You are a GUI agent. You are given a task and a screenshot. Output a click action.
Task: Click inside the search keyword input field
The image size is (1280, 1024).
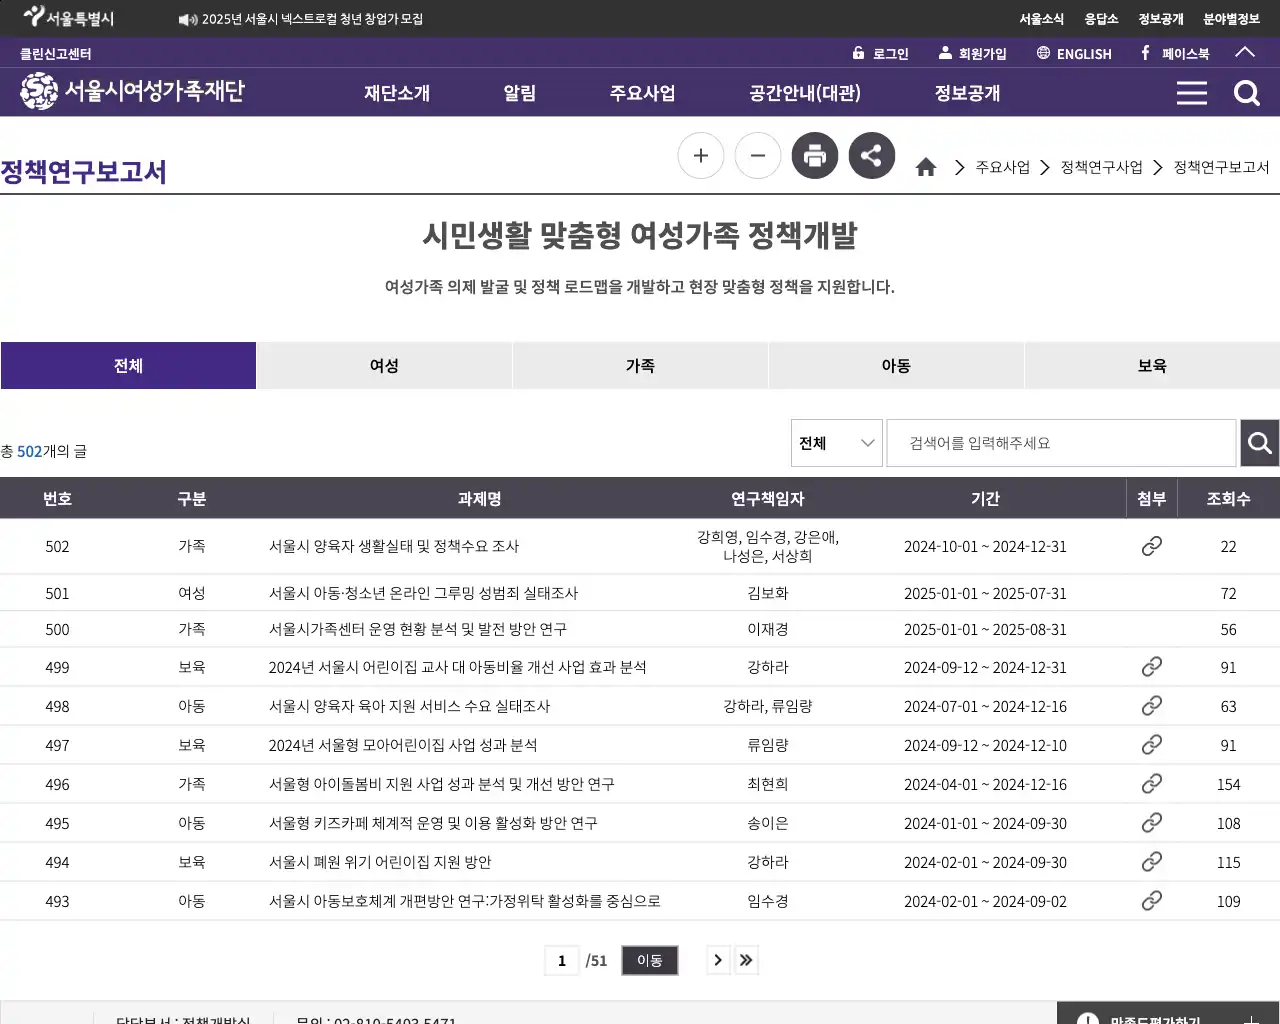[1060, 443]
